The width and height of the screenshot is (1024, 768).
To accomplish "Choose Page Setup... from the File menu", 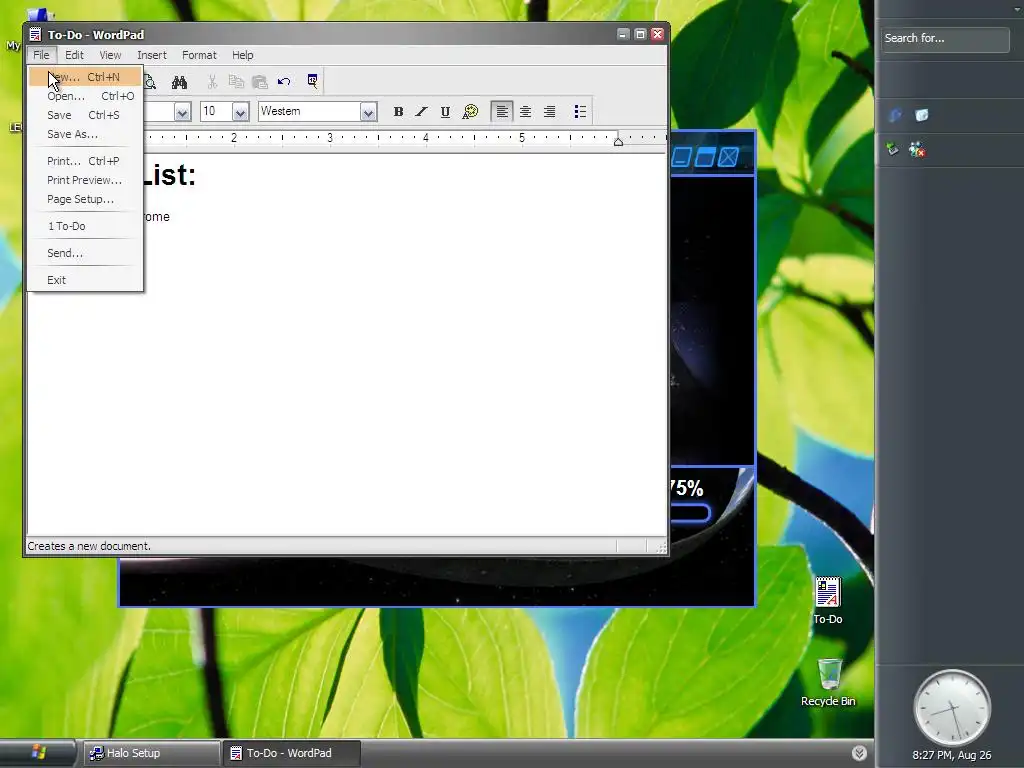I will (x=85, y=199).
